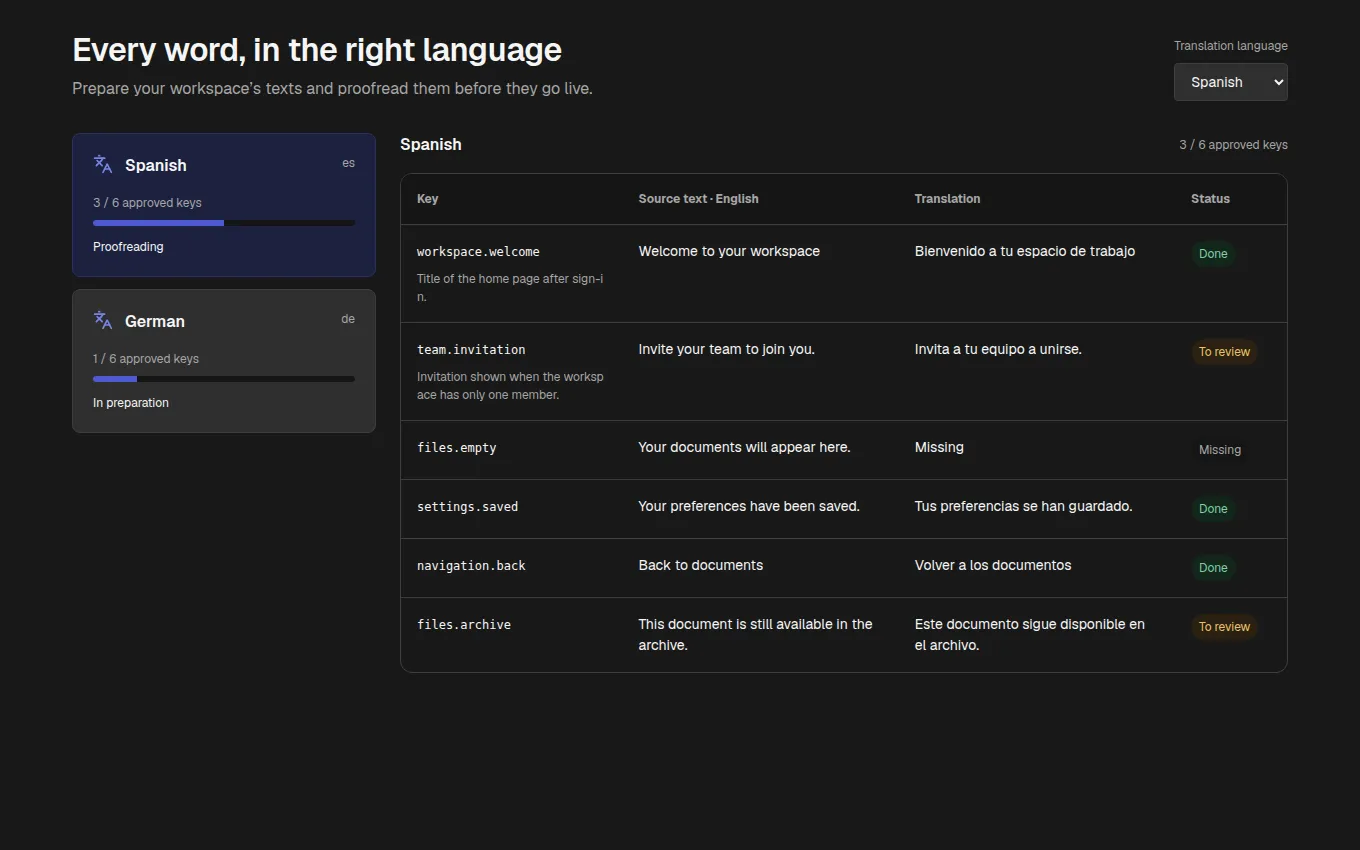Screen dimensions: 1360x850
Task: Click the 'Every word, in the right language' heading
Action: point(317,50)
